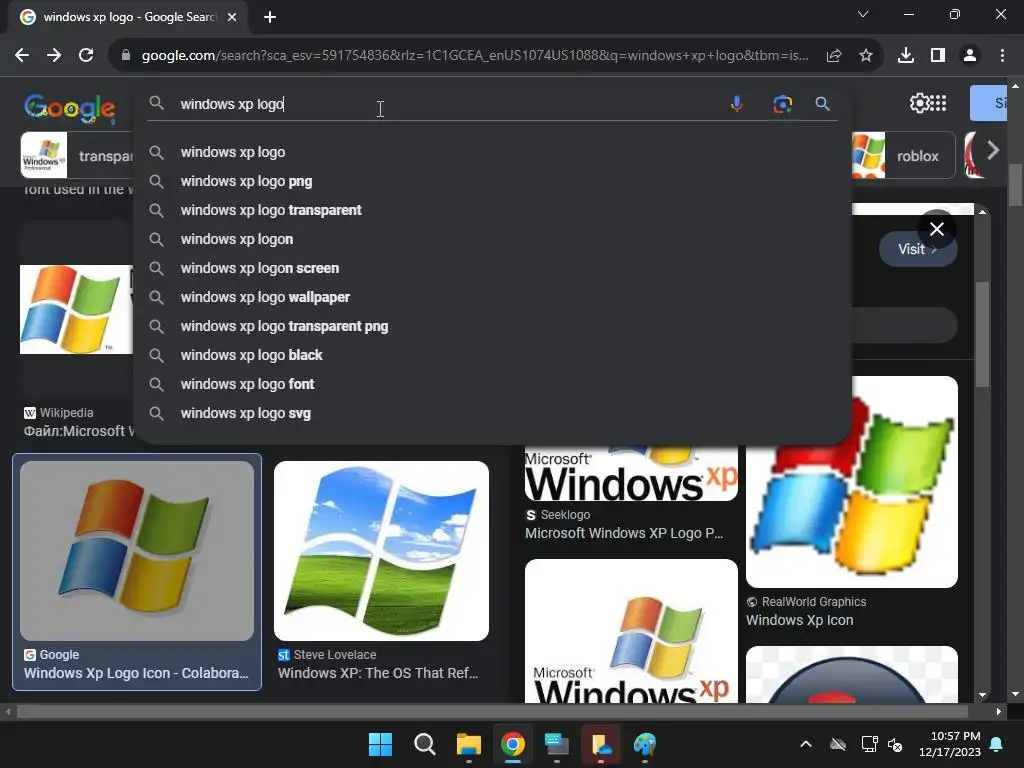Image resolution: width=1024 pixels, height=768 pixels.
Task: Choose suggestion 'windows xp logo font'
Action: [x=493, y=384]
